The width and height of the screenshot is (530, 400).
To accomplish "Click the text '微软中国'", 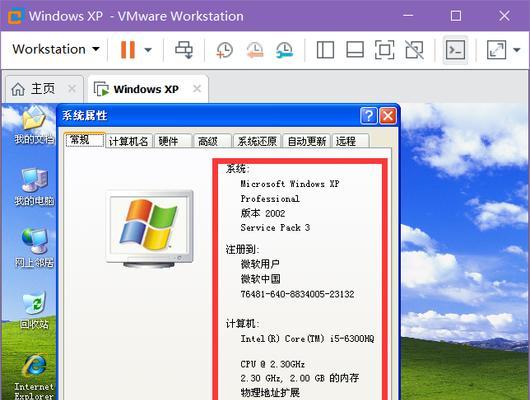I will (260, 279).
